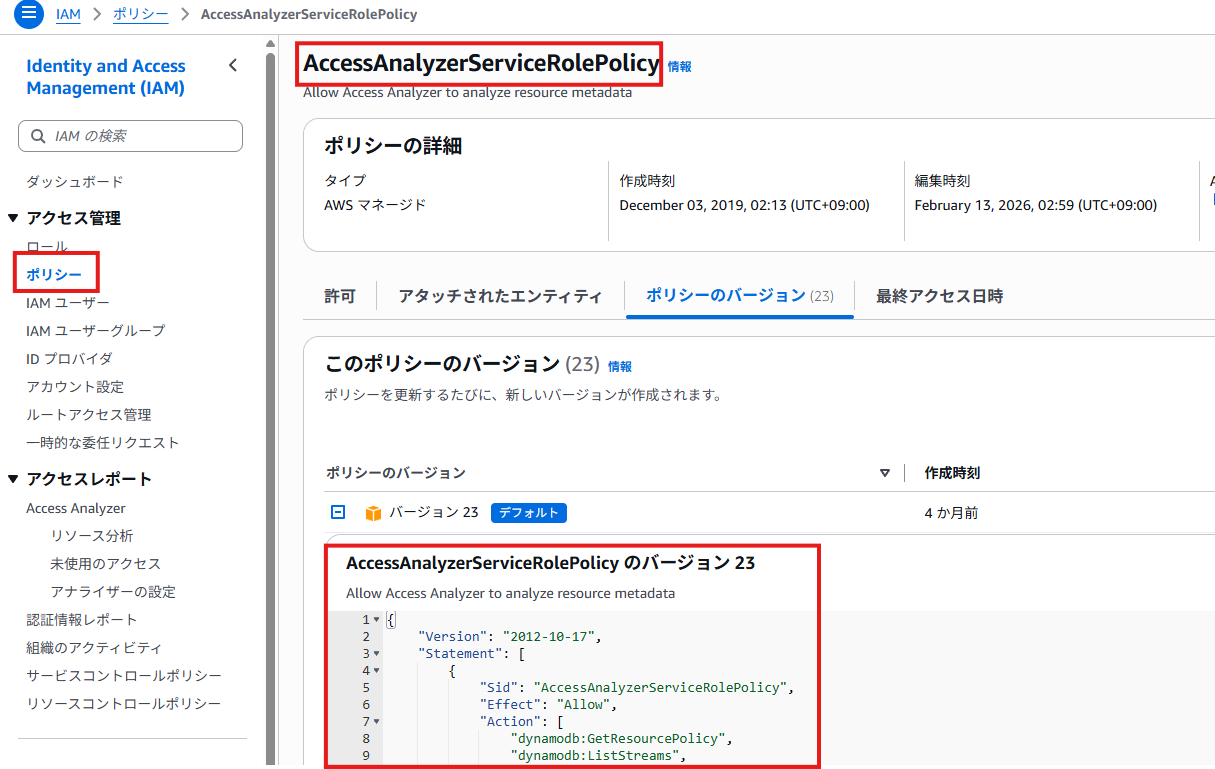Open the 最終アクセス日時 tab
The image size is (1215, 769).
(x=939, y=296)
